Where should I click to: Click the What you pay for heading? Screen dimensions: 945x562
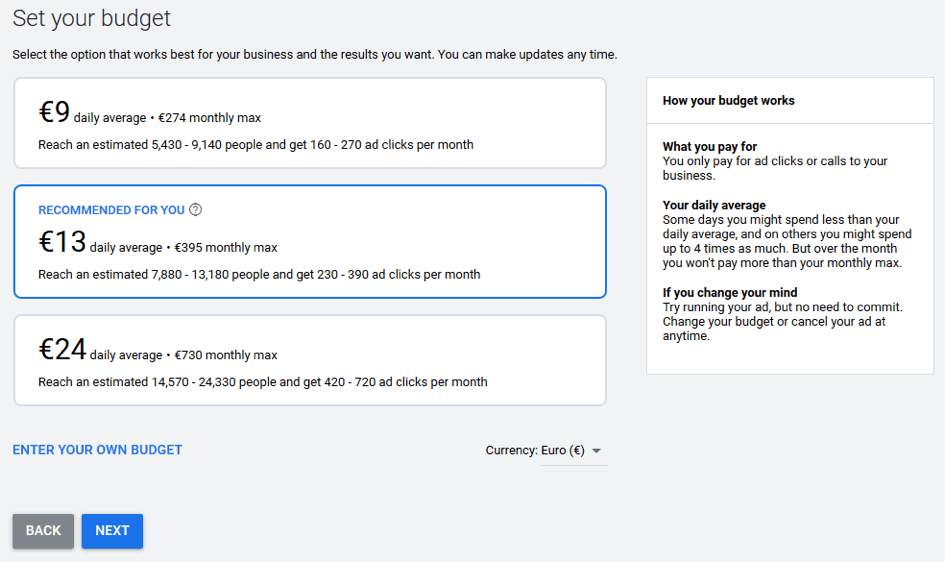click(x=709, y=146)
